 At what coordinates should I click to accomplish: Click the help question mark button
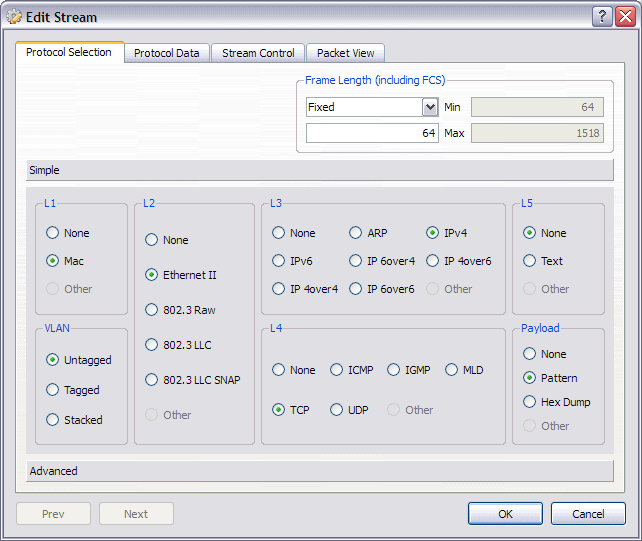[602, 17]
